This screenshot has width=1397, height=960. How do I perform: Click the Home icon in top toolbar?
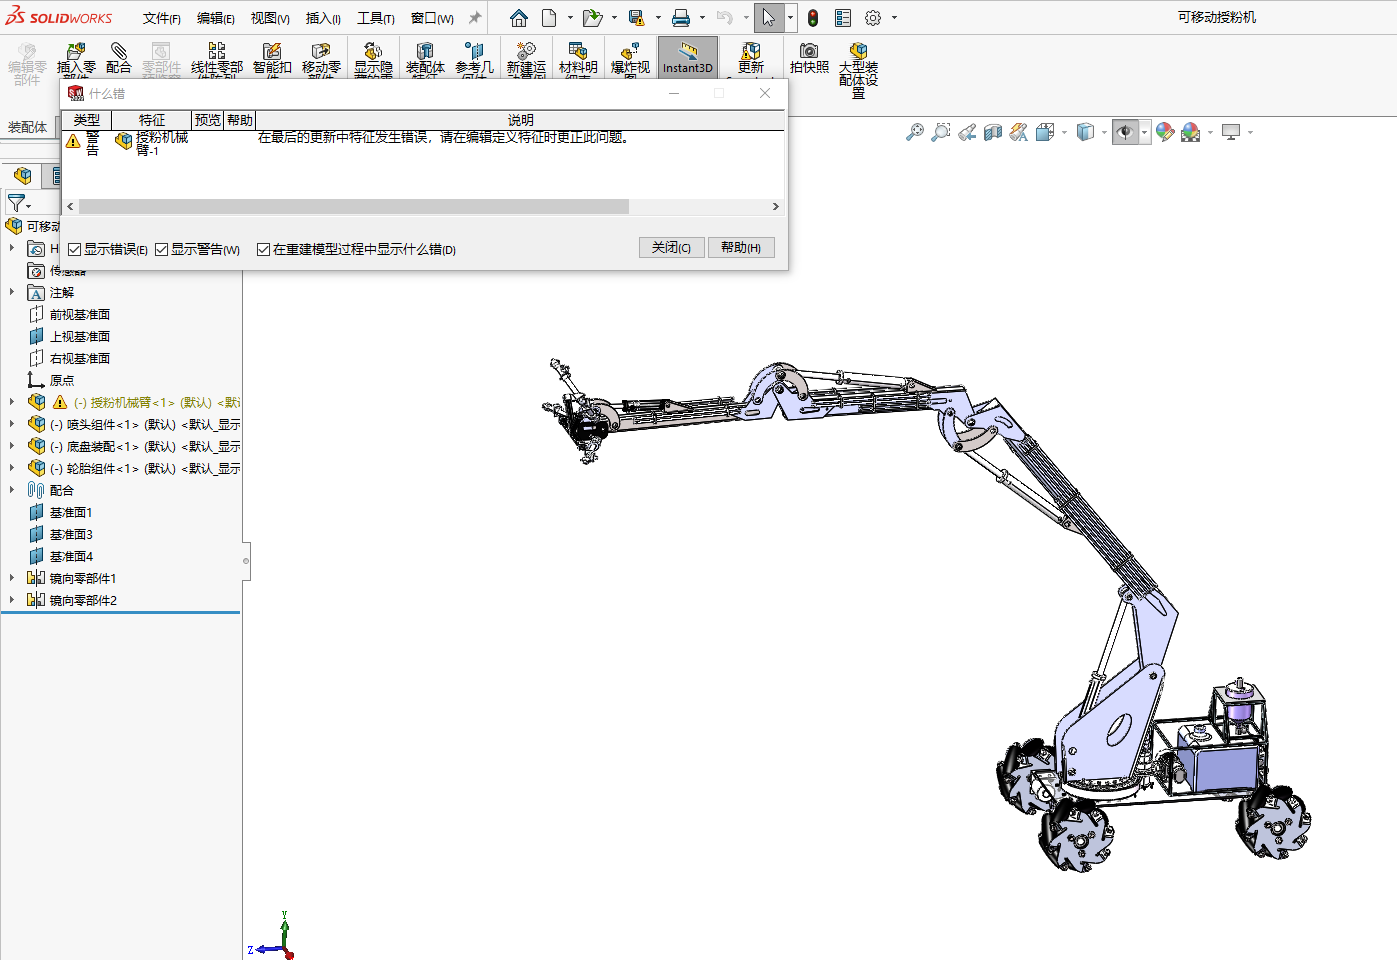518,18
